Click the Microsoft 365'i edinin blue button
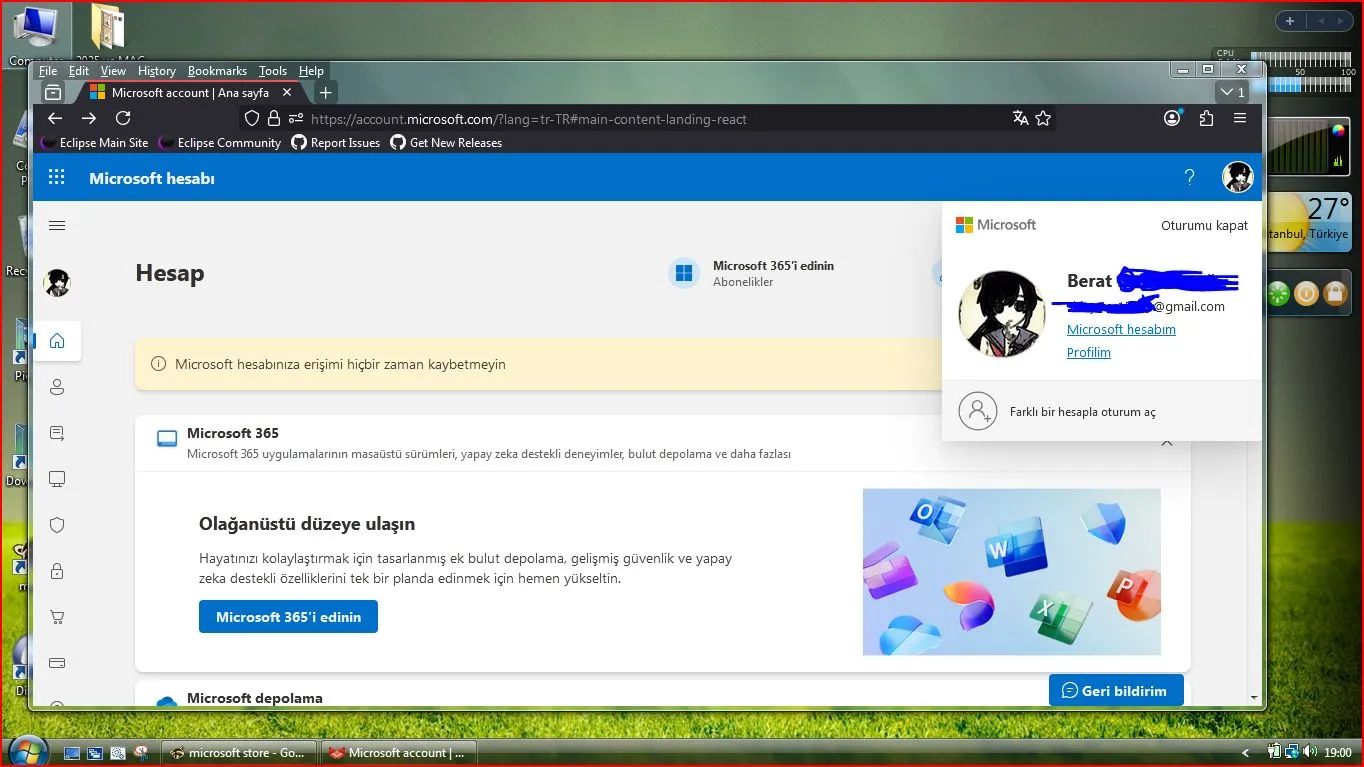Screen dimensions: 1364x767 [288, 617]
